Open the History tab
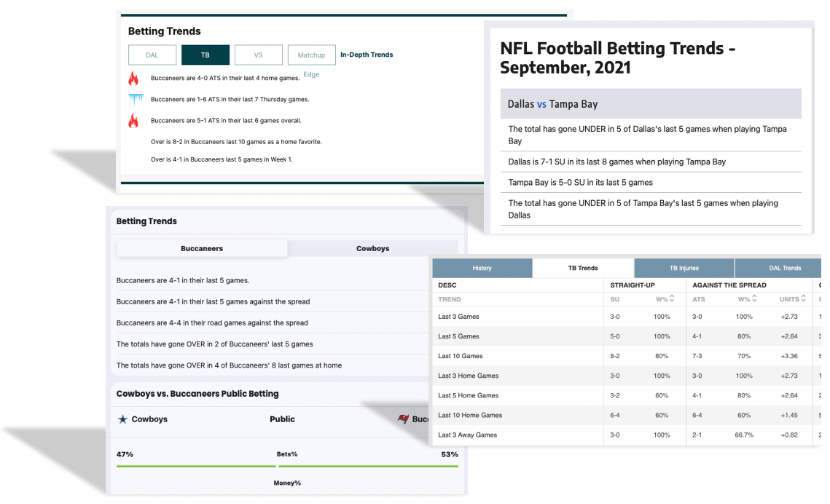The image size is (830, 504). tap(482, 268)
